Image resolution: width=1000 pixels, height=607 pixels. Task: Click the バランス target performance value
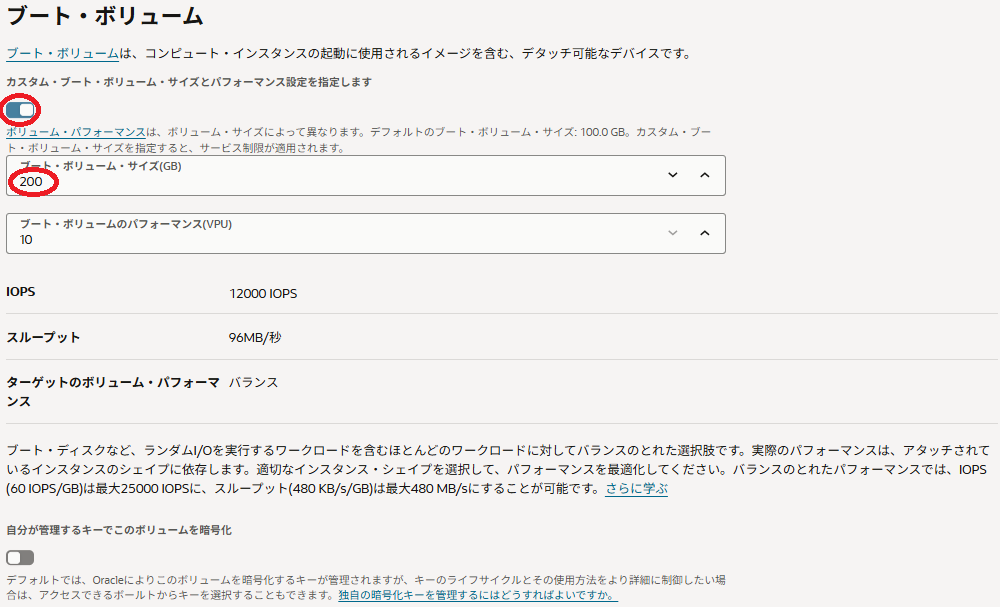tap(253, 382)
